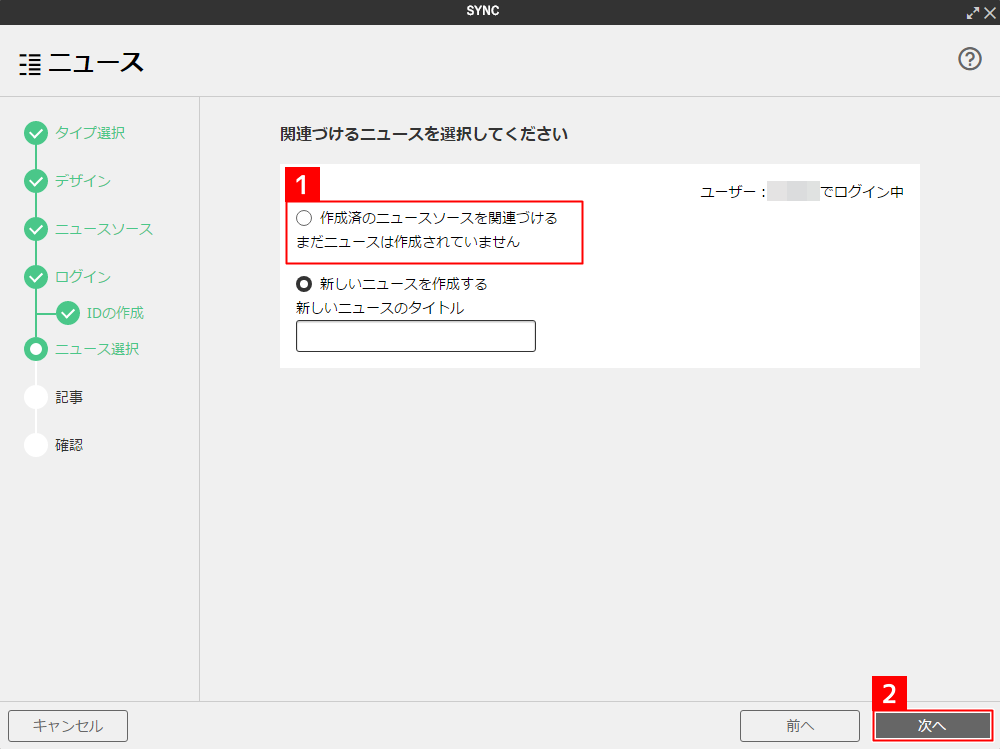Click the 記事 step circle
This screenshot has width=1000, height=749.
[x=36, y=397]
